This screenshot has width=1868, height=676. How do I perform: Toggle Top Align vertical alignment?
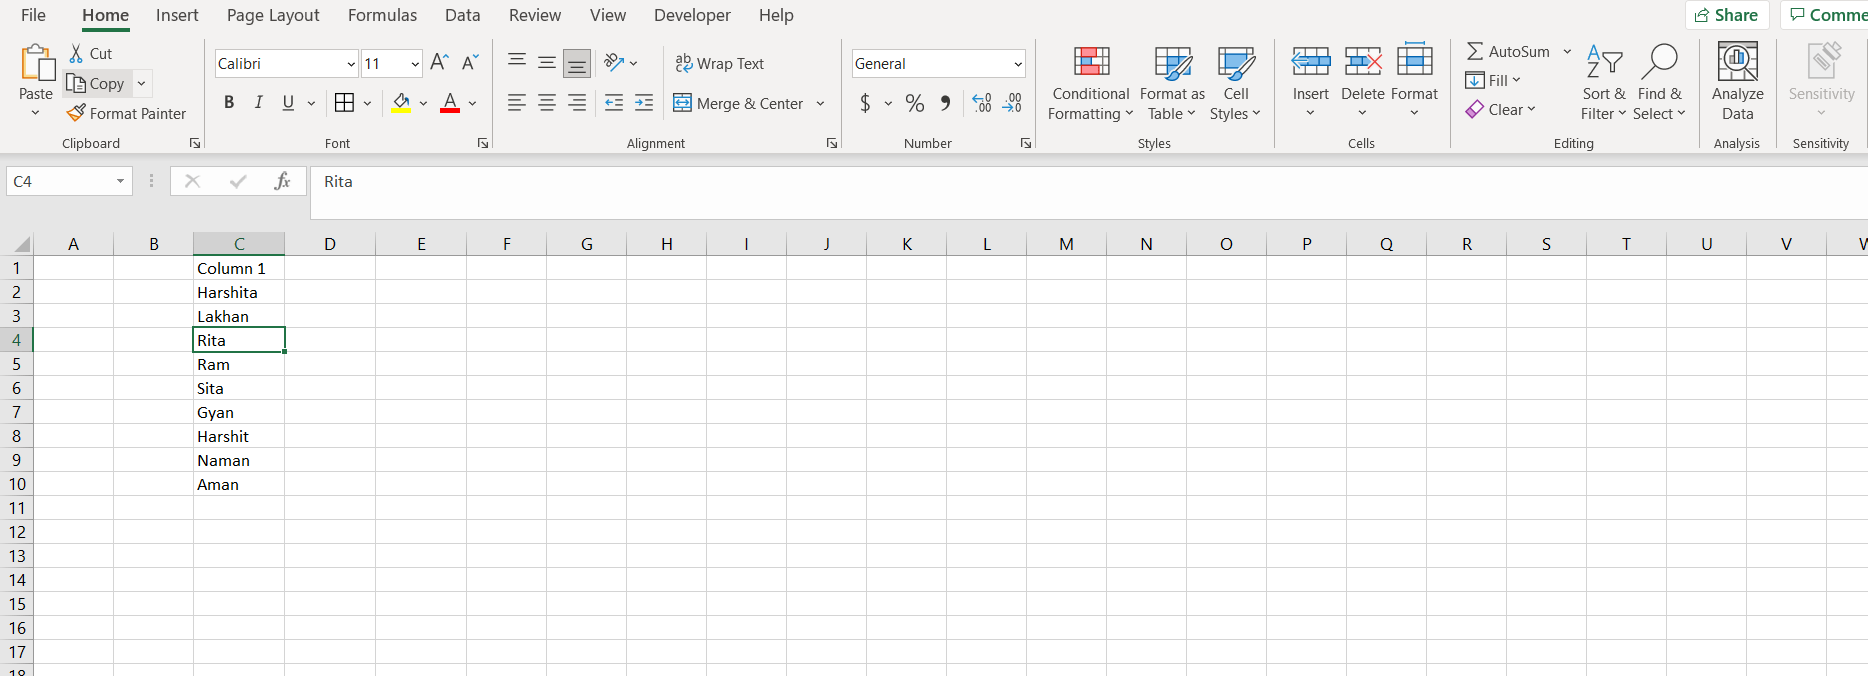(517, 62)
